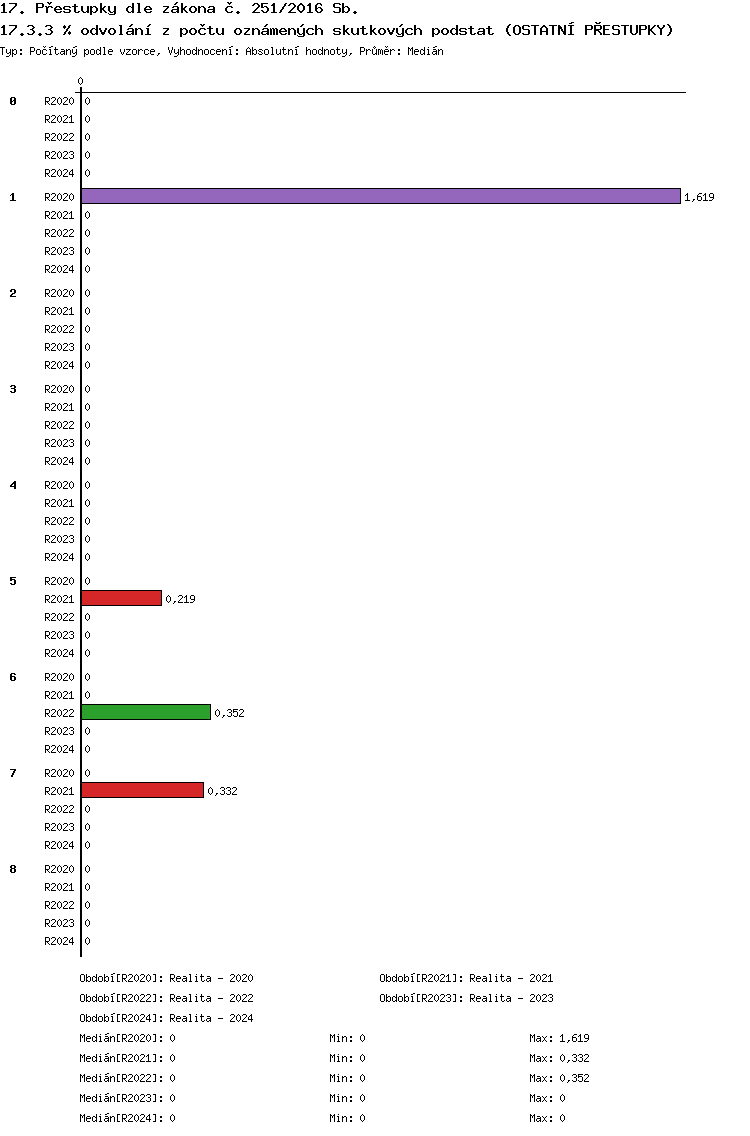The height and width of the screenshot is (1136, 750).
Task: Click the 0,219 value label
Action: point(180,599)
